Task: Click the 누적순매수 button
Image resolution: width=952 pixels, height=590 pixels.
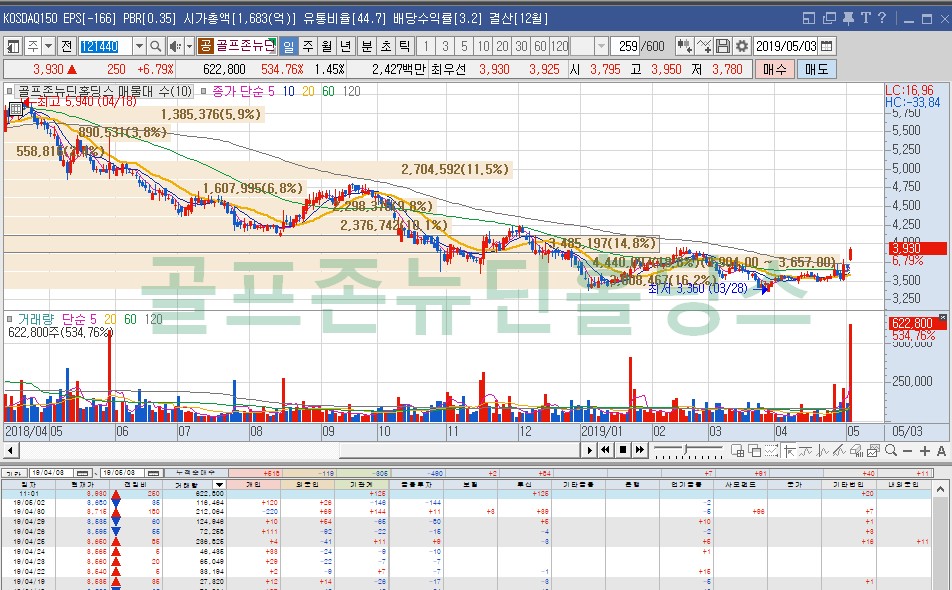Action: [x=196, y=473]
